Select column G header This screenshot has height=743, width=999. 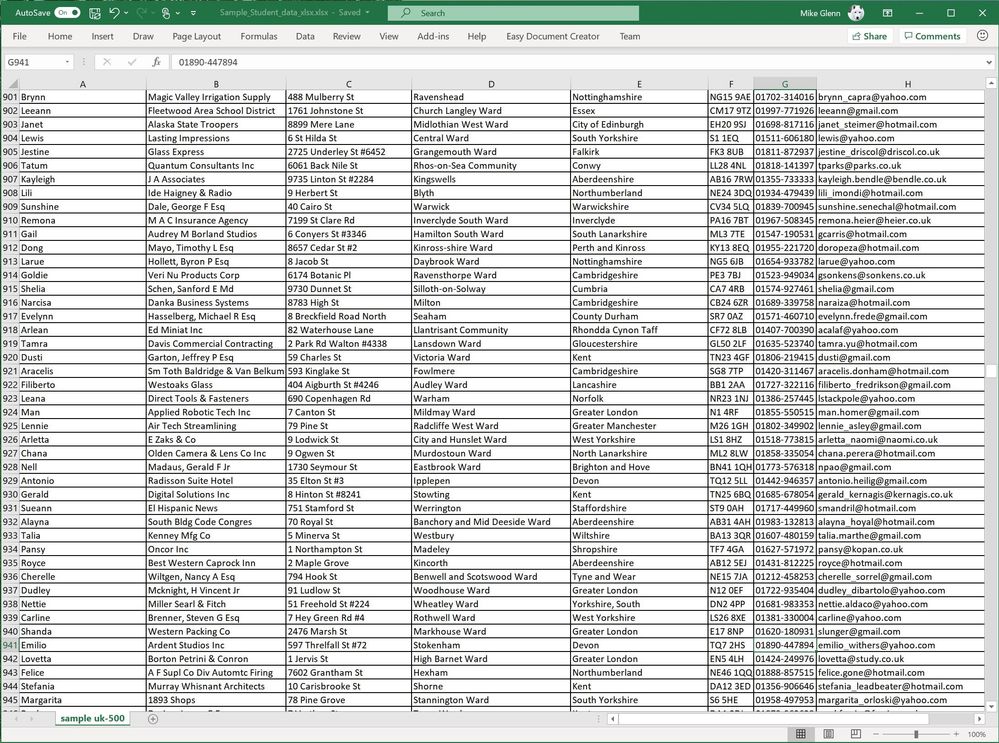(x=785, y=83)
